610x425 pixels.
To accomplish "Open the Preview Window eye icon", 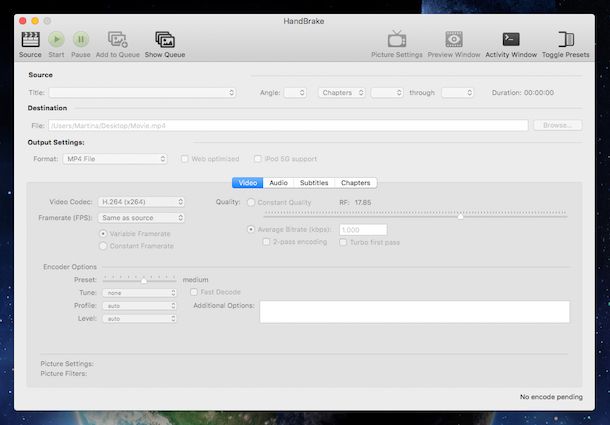I will [x=454, y=39].
